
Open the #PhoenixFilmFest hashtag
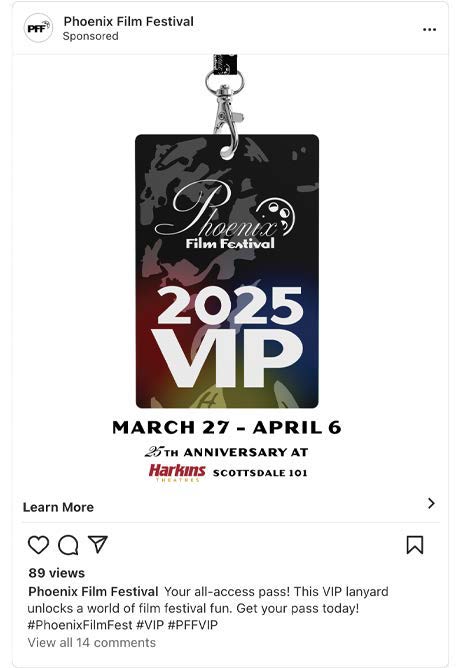click(x=80, y=625)
